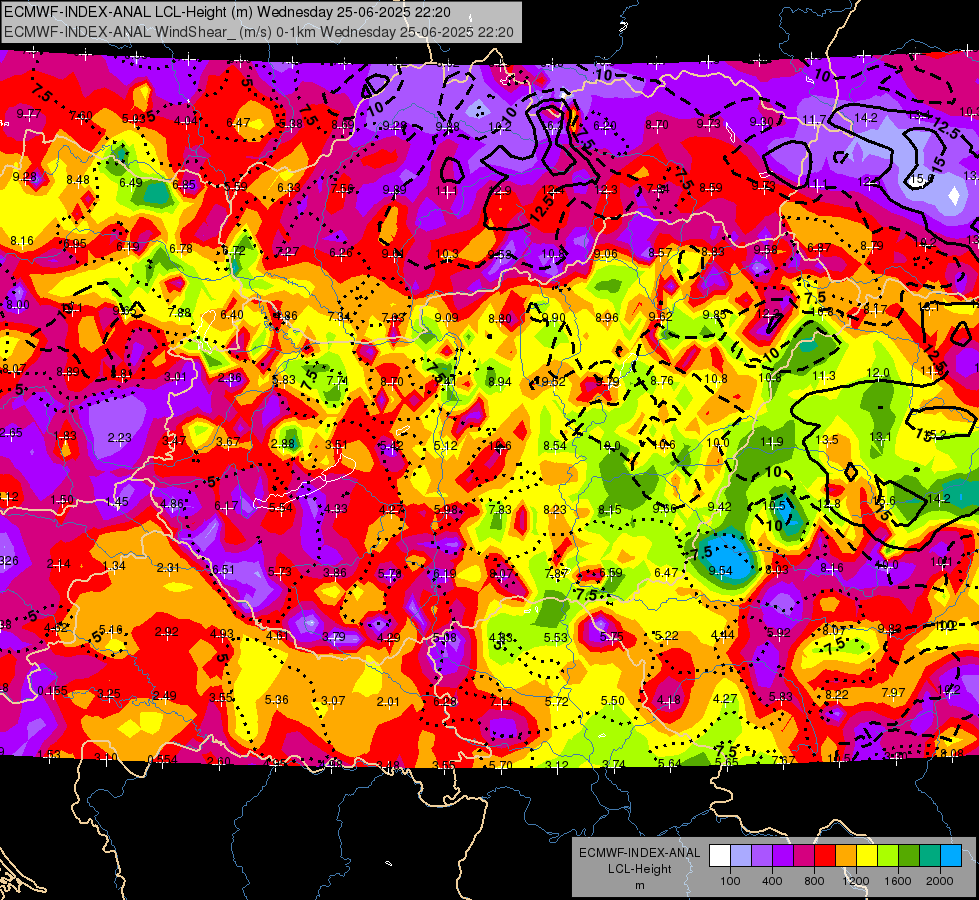The width and height of the screenshot is (979, 900).
Task: Select the 800 legend scale label
Action: pyautogui.click(x=814, y=881)
